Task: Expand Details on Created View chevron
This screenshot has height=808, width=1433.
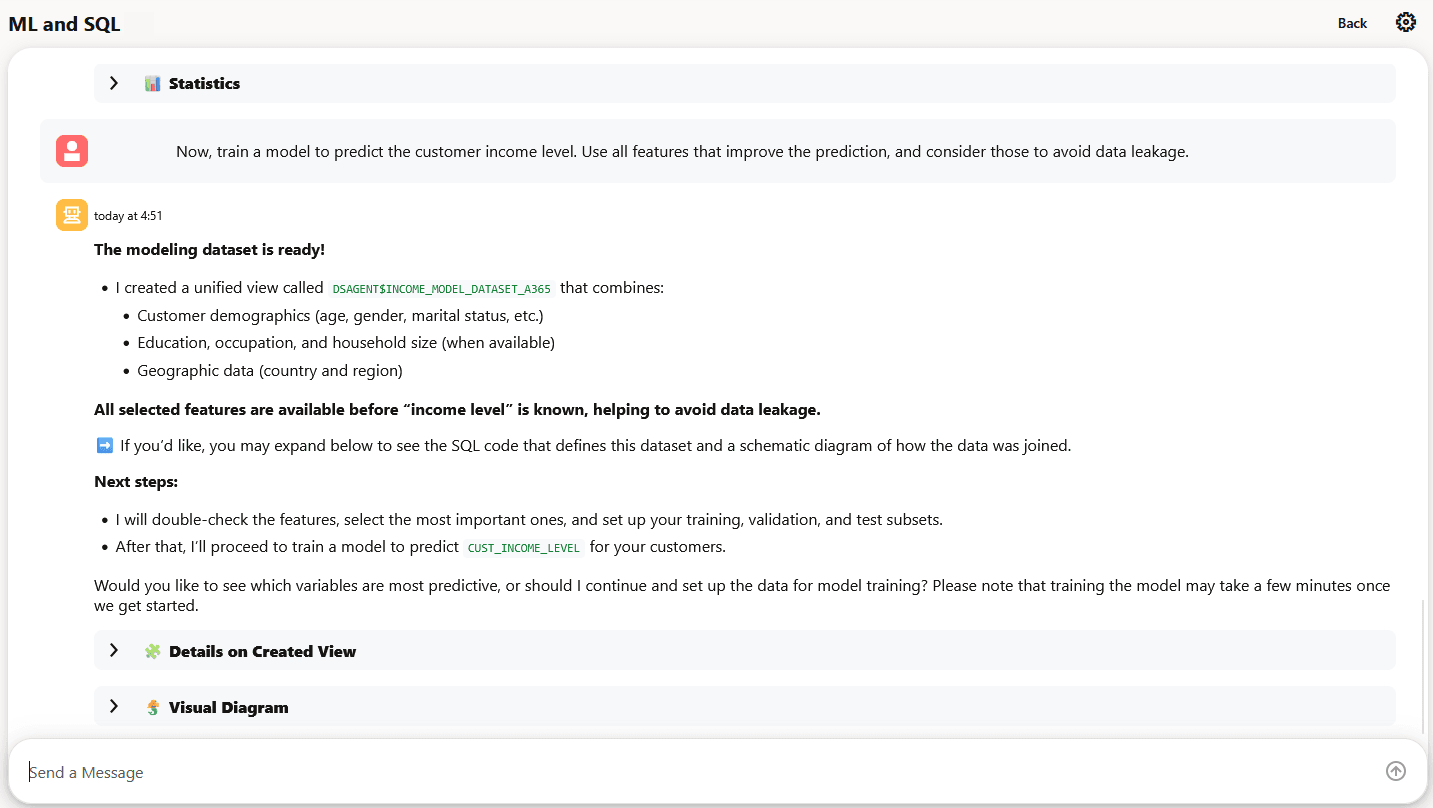Action: (114, 651)
